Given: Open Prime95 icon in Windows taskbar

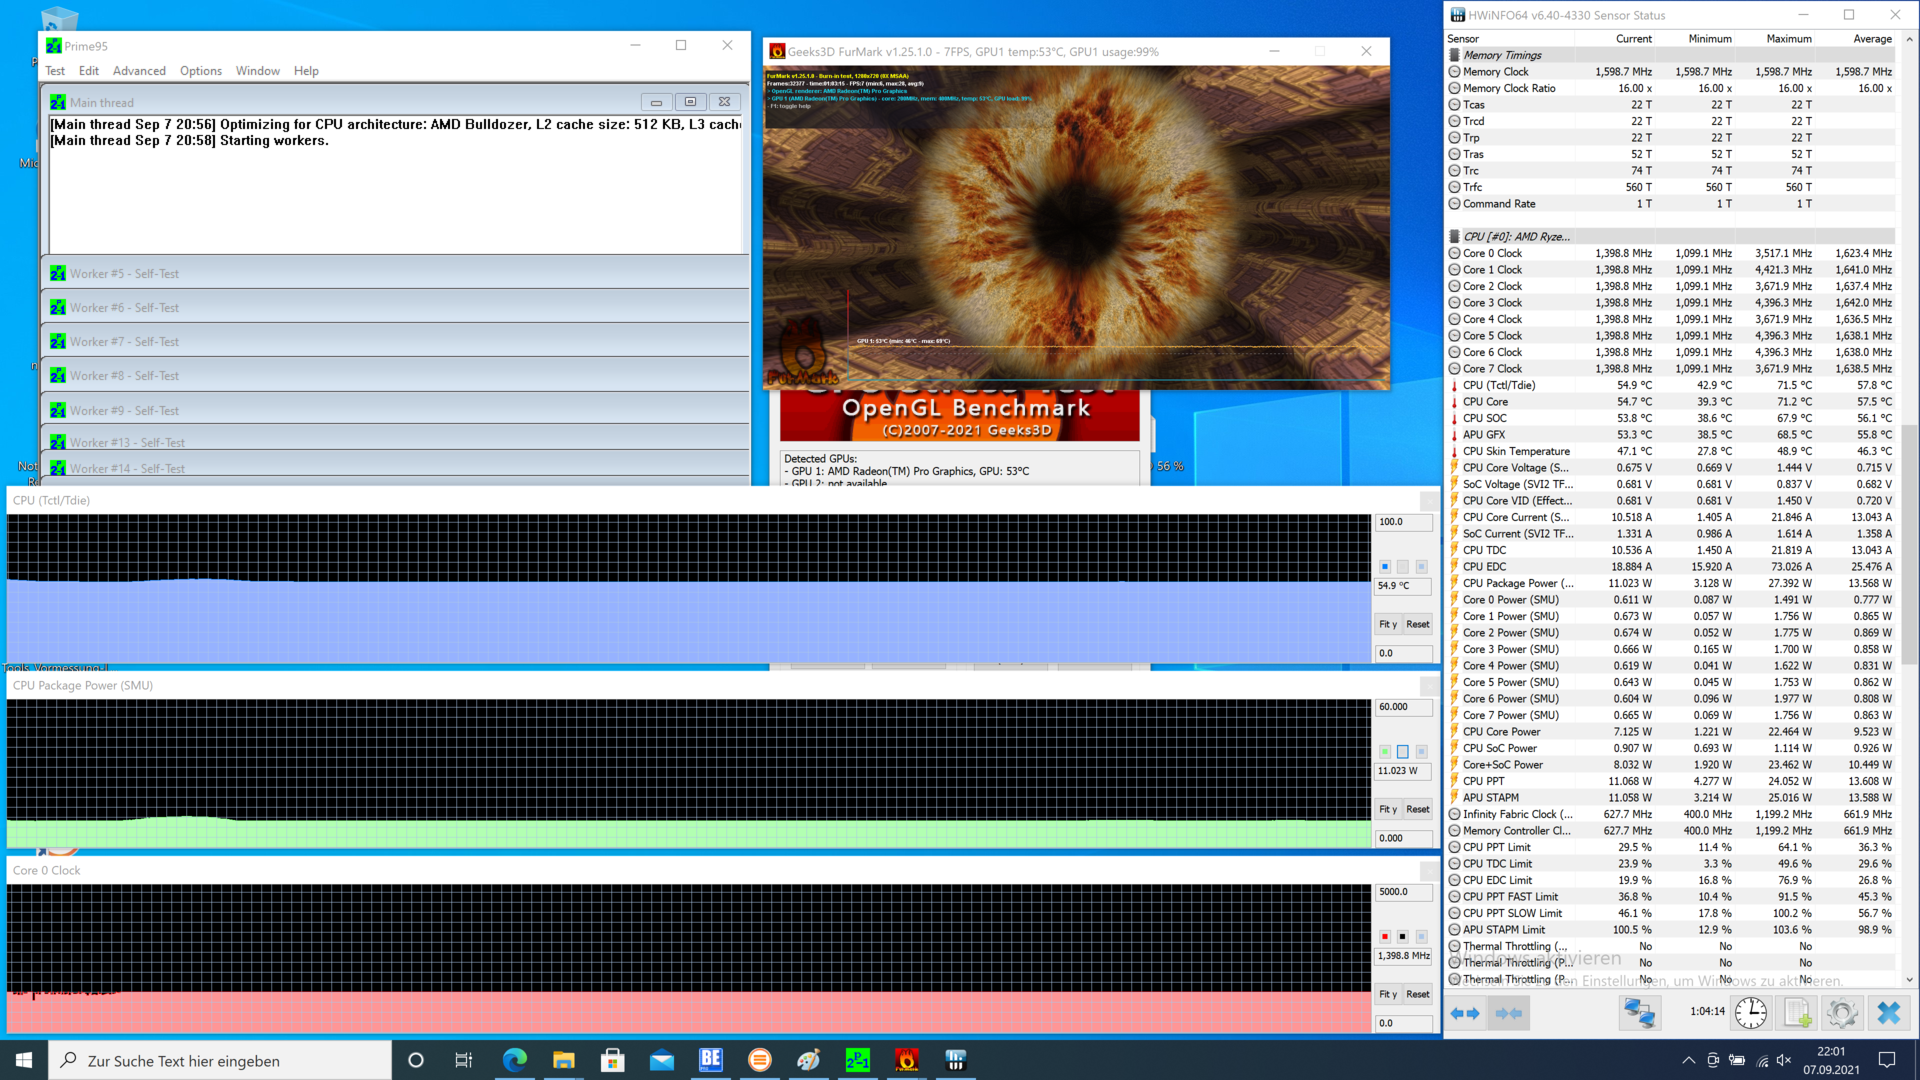Looking at the screenshot, I should point(857,1060).
